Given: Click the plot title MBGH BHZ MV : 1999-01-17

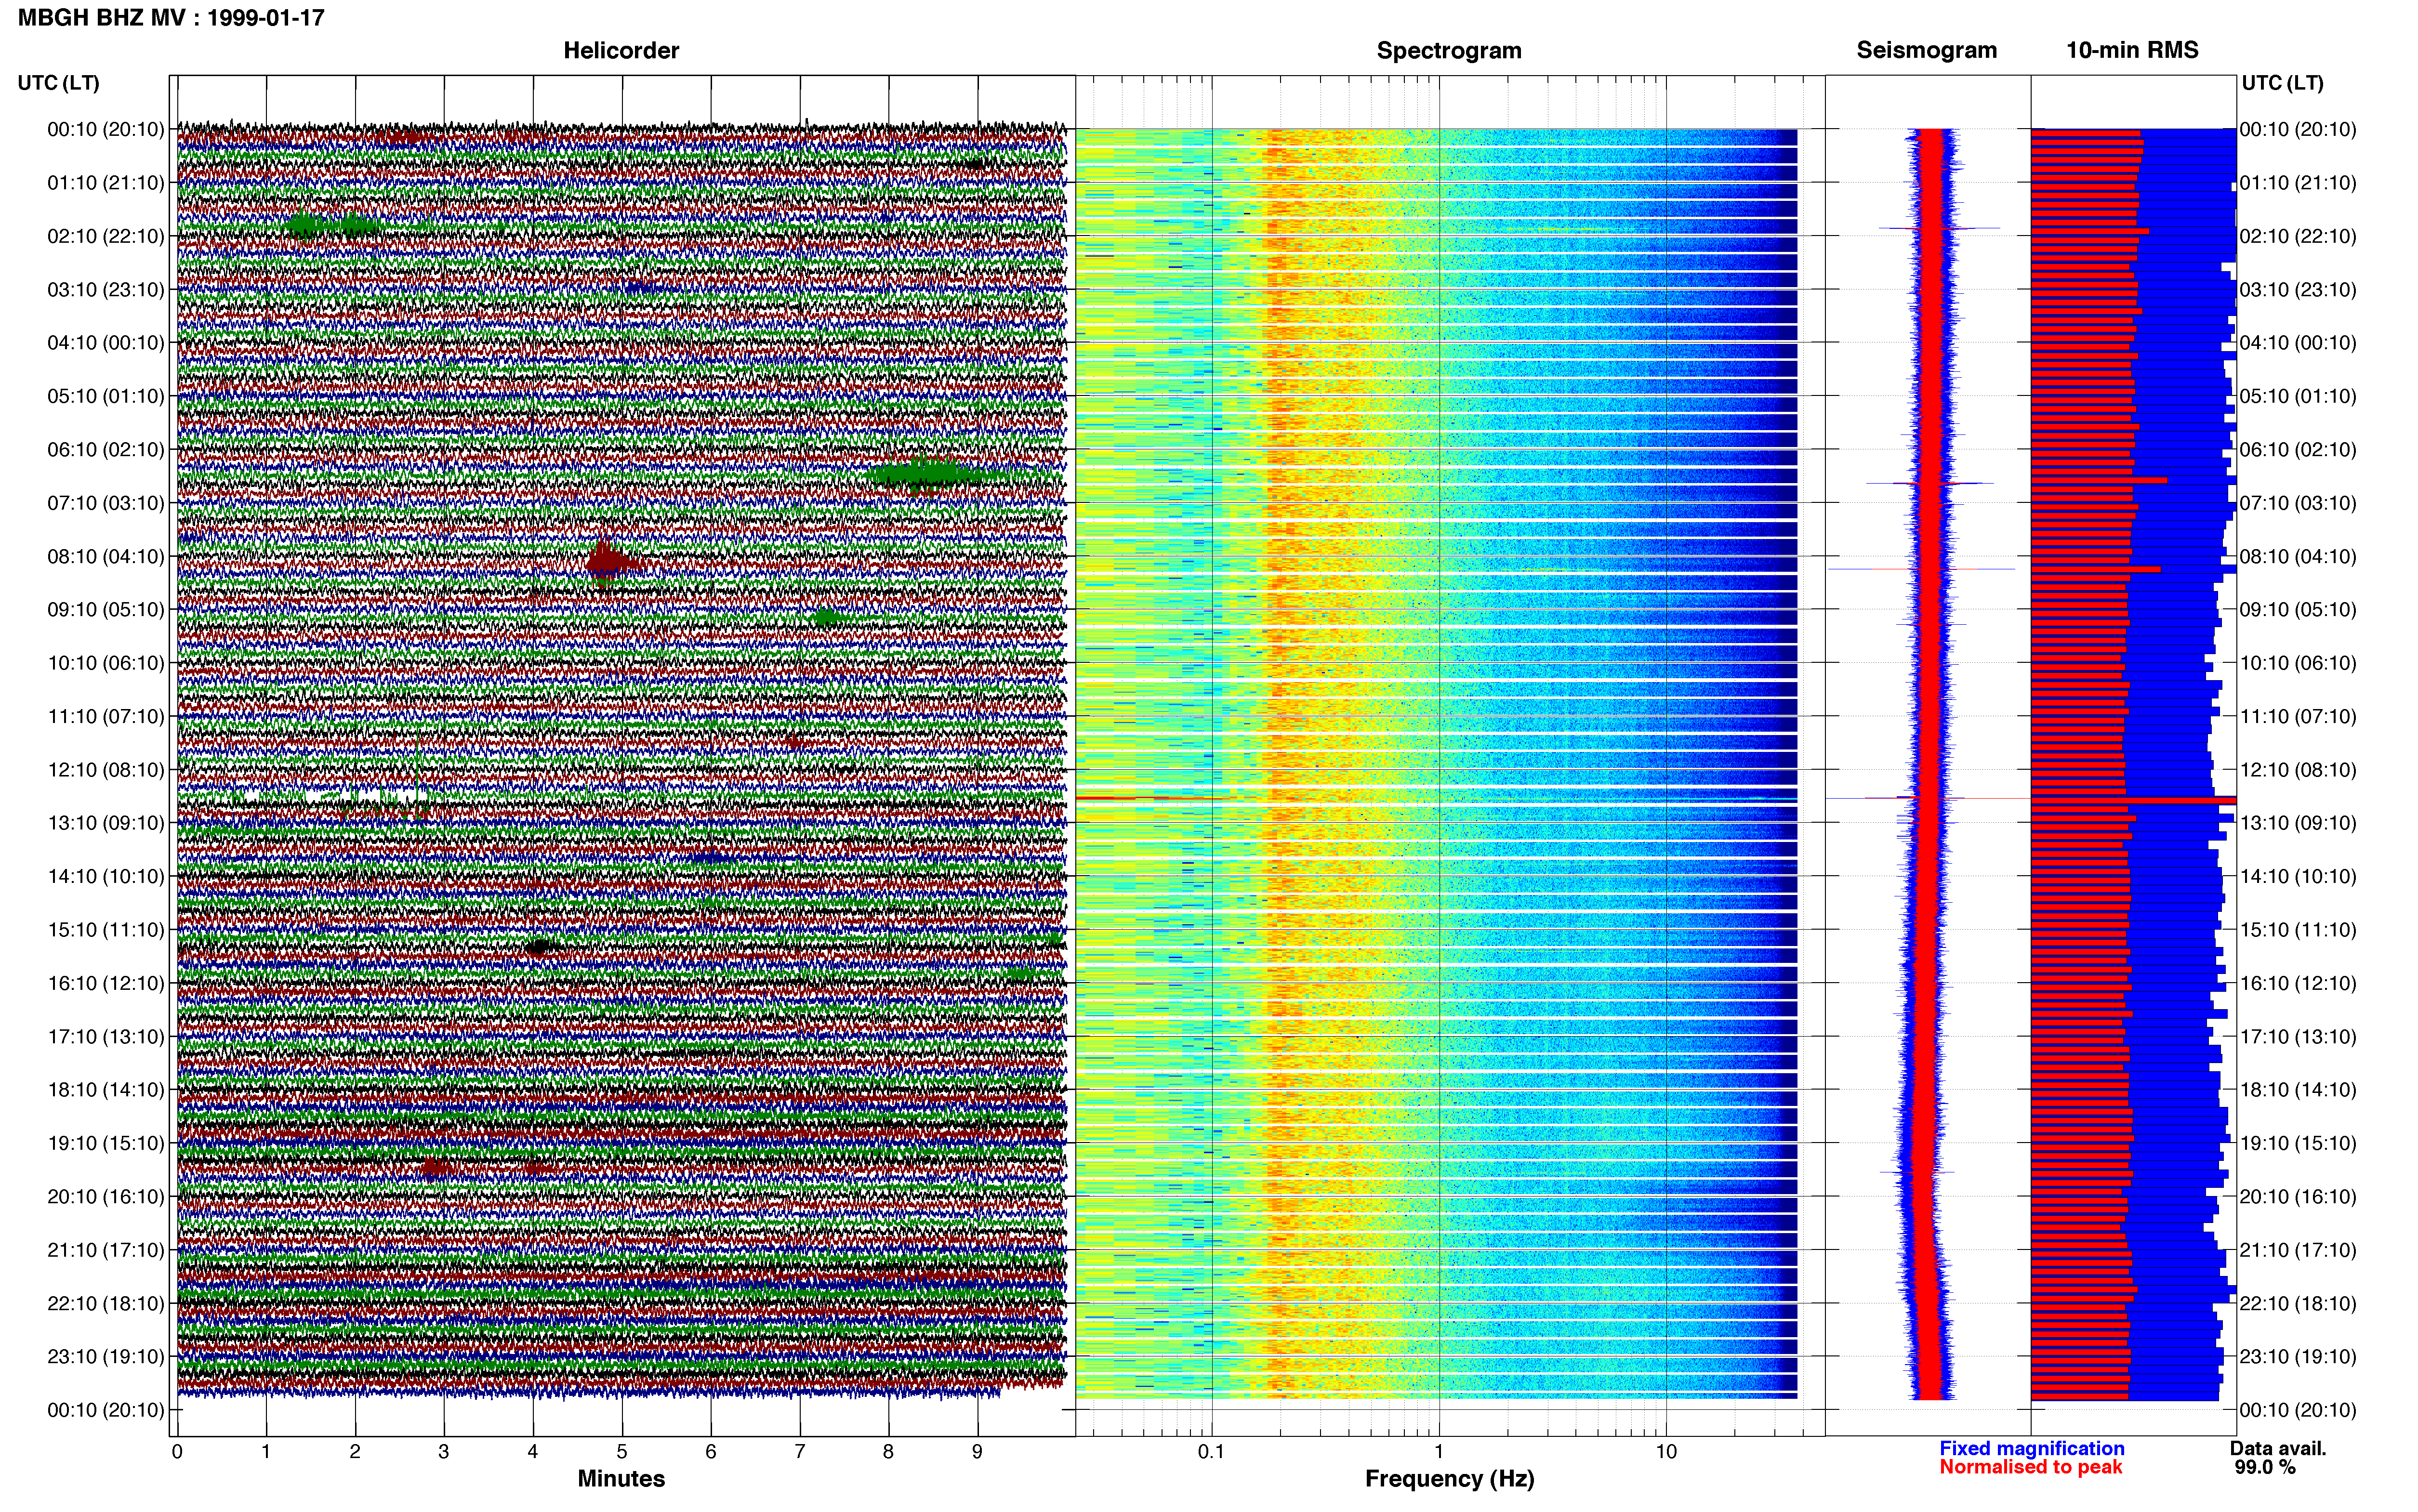Looking at the screenshot, I should [x=171, y=18].
